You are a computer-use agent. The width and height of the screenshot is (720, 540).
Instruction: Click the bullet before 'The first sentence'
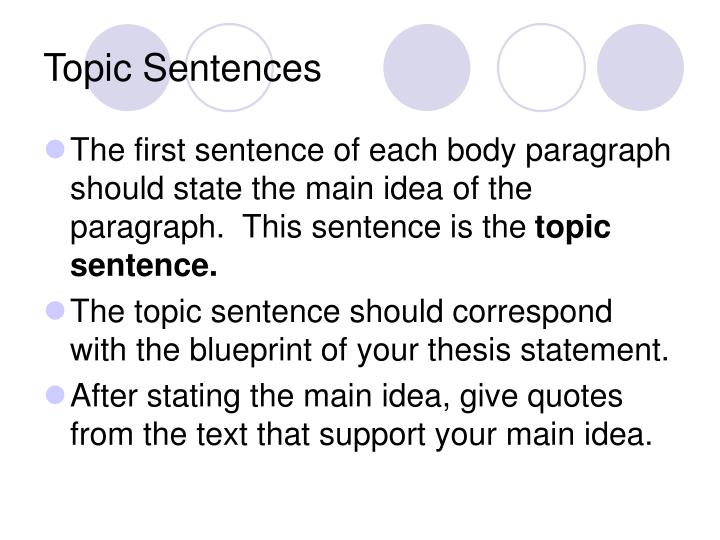56,149
